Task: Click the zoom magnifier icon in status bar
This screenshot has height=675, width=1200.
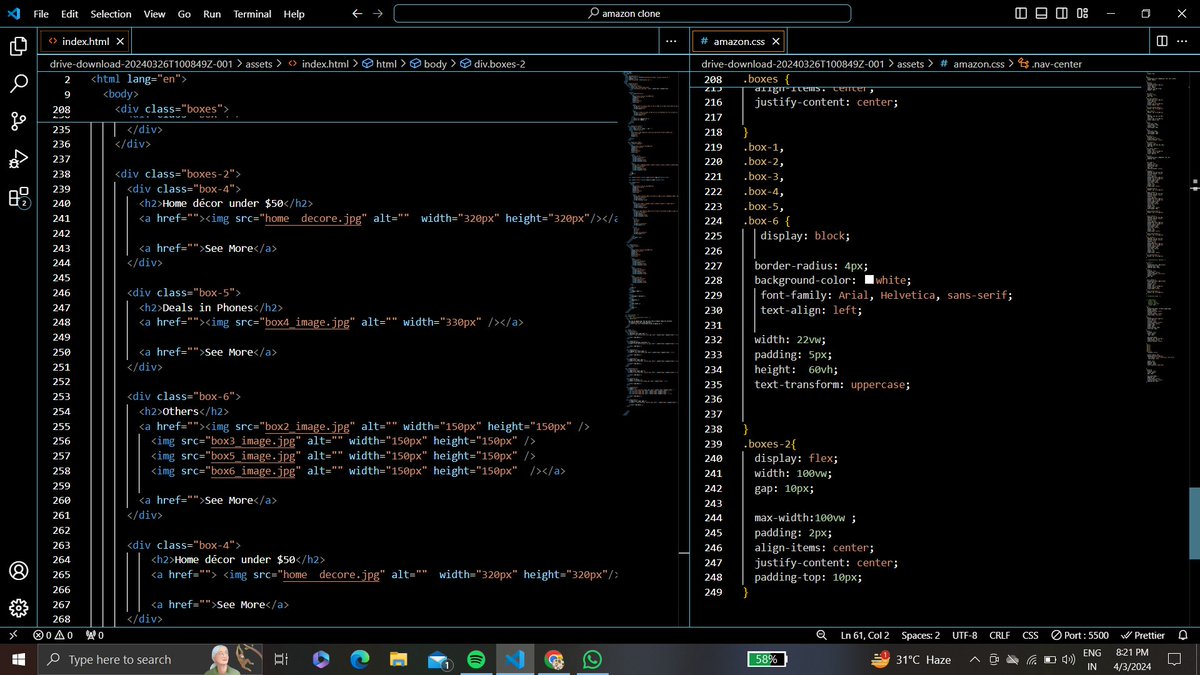Action: tap(822, 635)
